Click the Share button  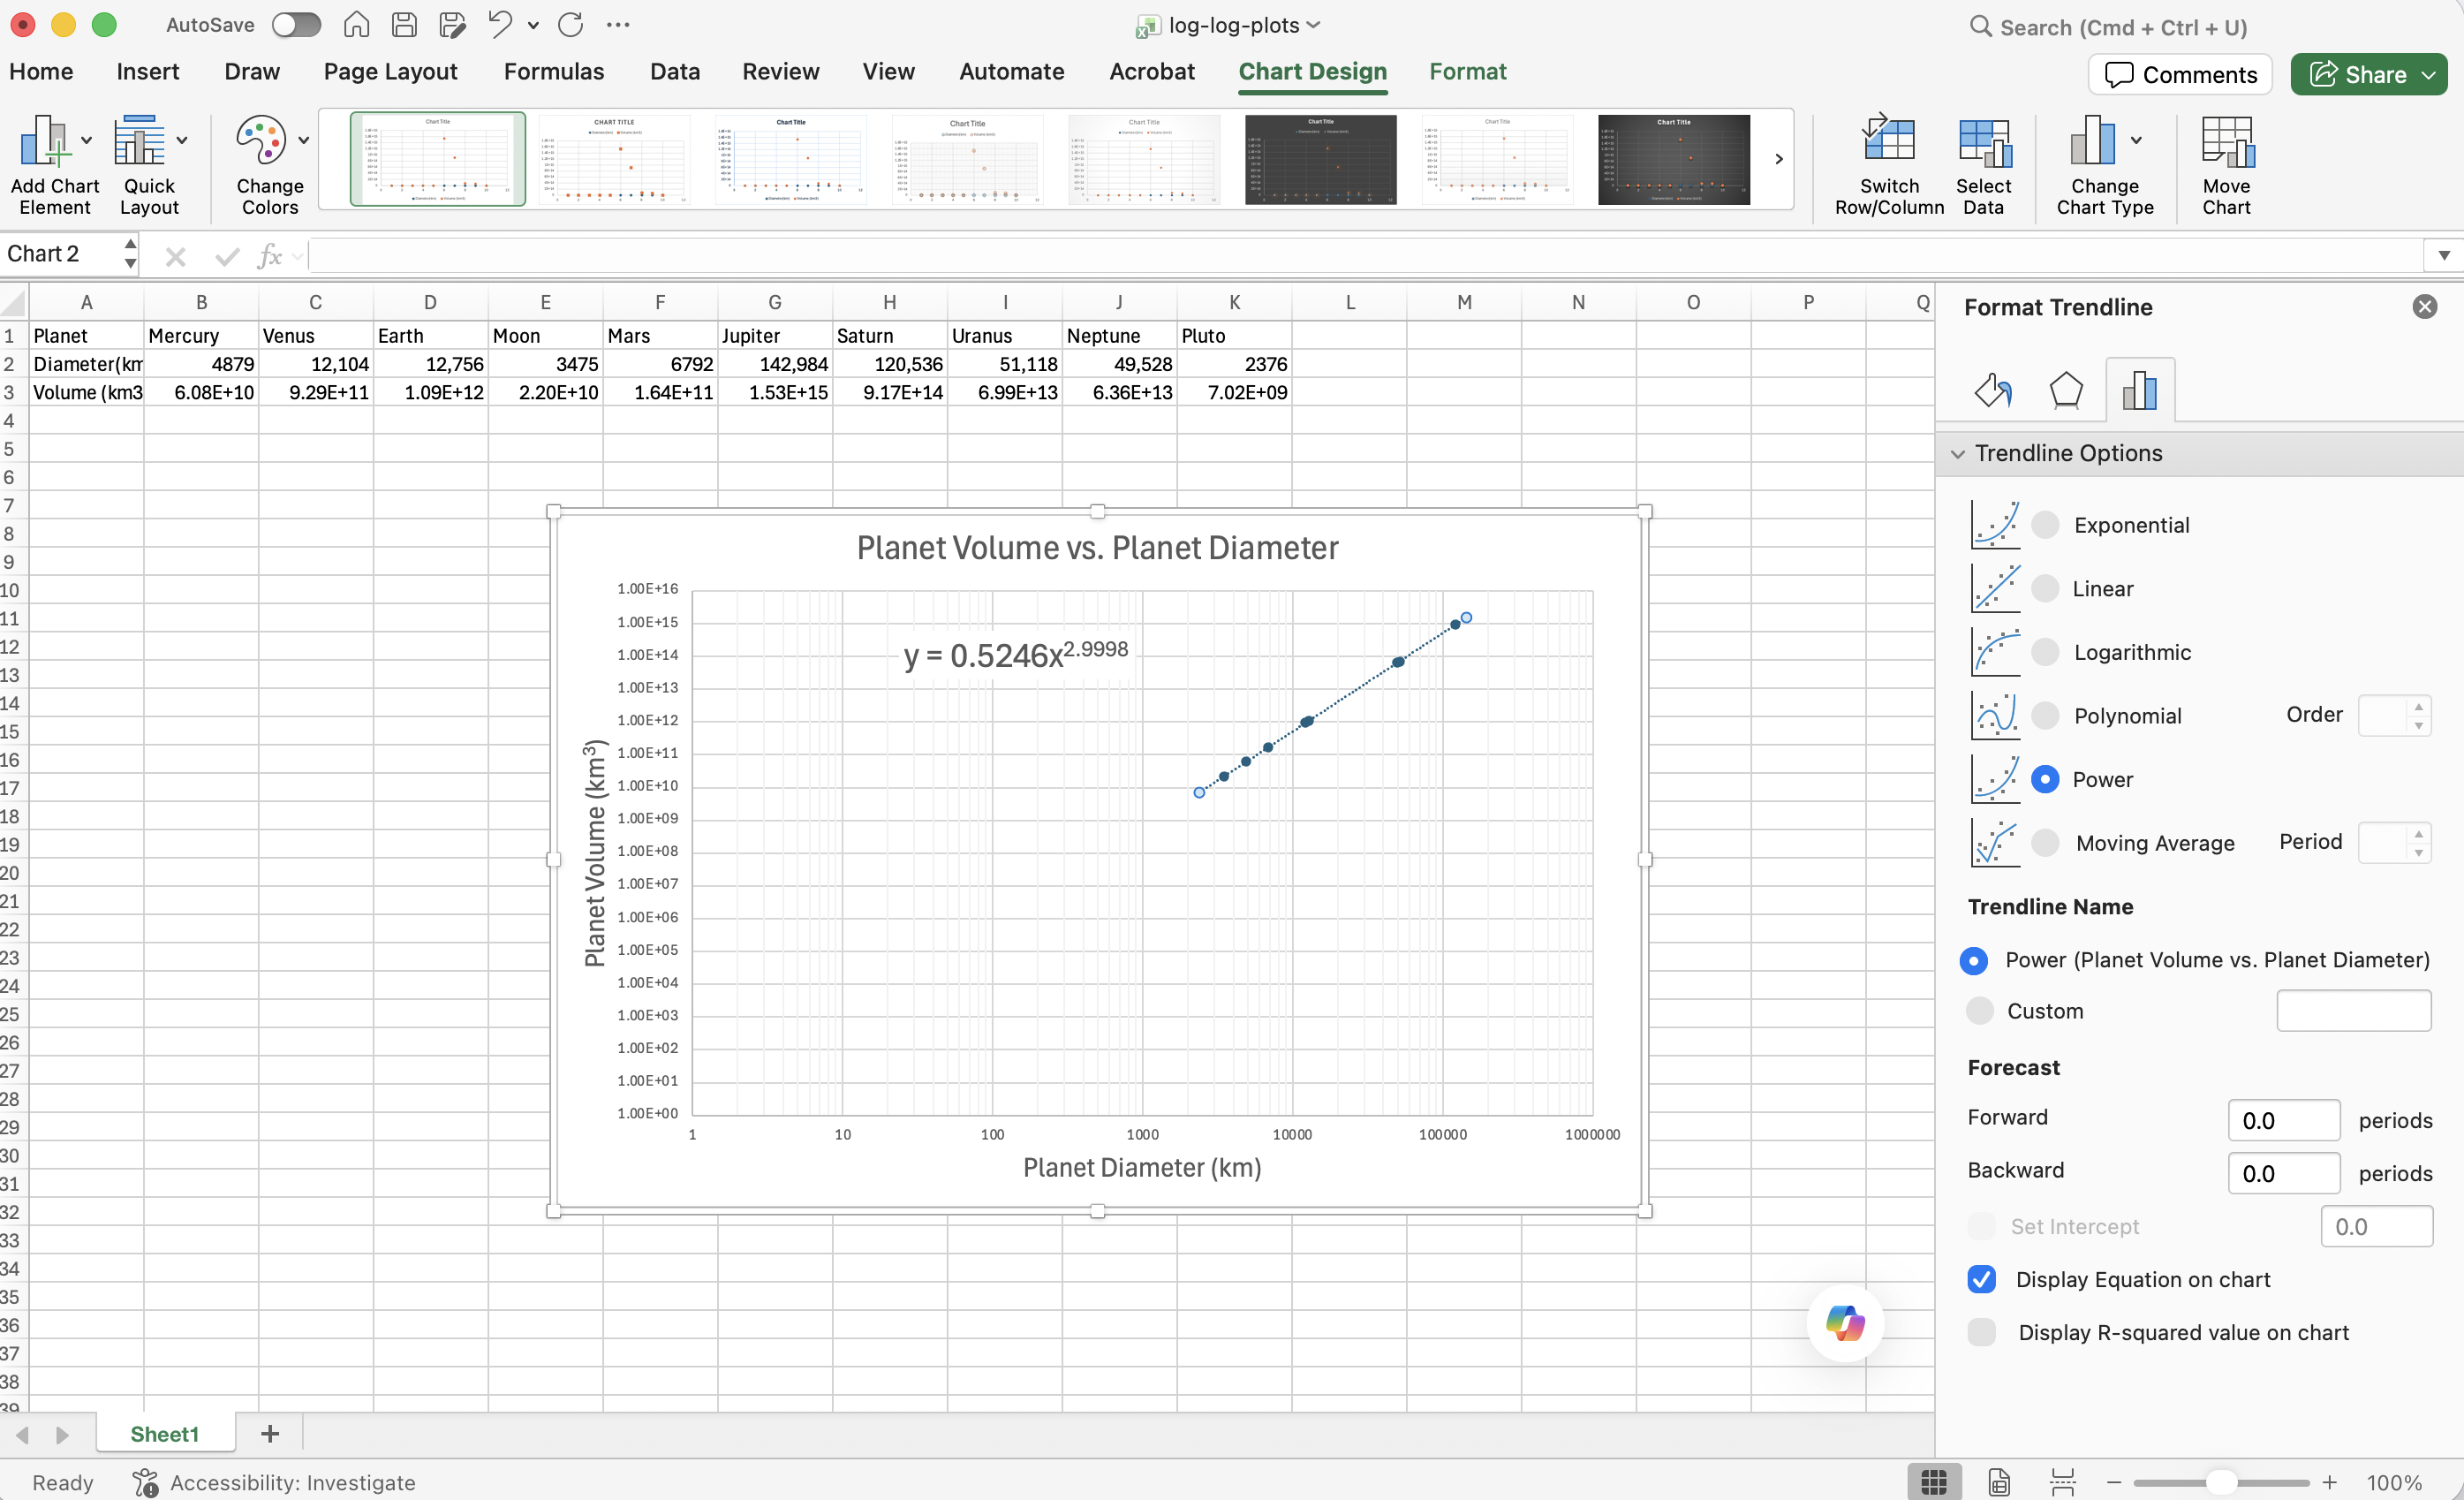[x=2368, y=75]
